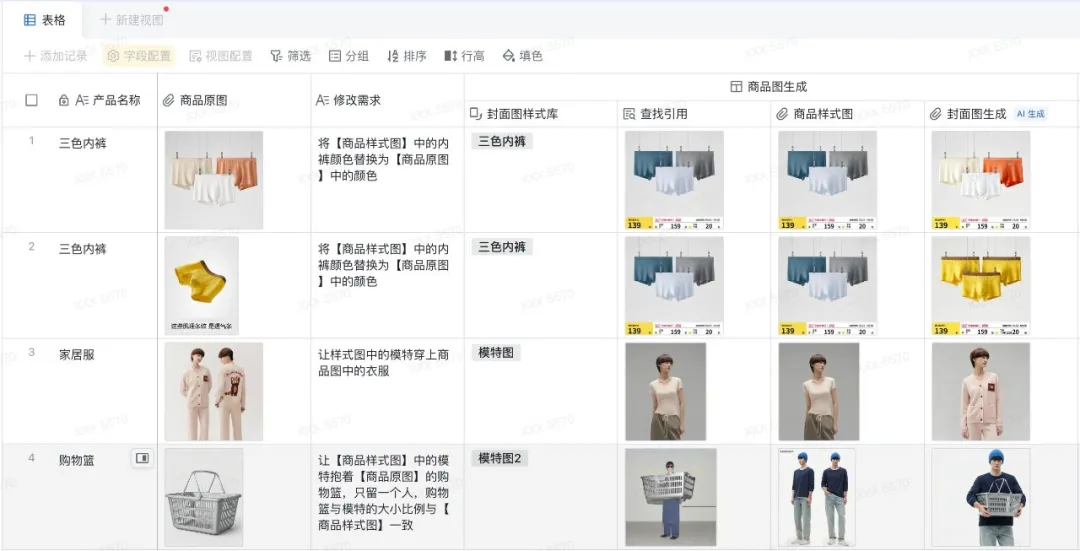This screenshot has width=1080, height=551.
Task: Open 家居服 封面图生成 pink cardigan result
Action: click(x=981, y=391)
